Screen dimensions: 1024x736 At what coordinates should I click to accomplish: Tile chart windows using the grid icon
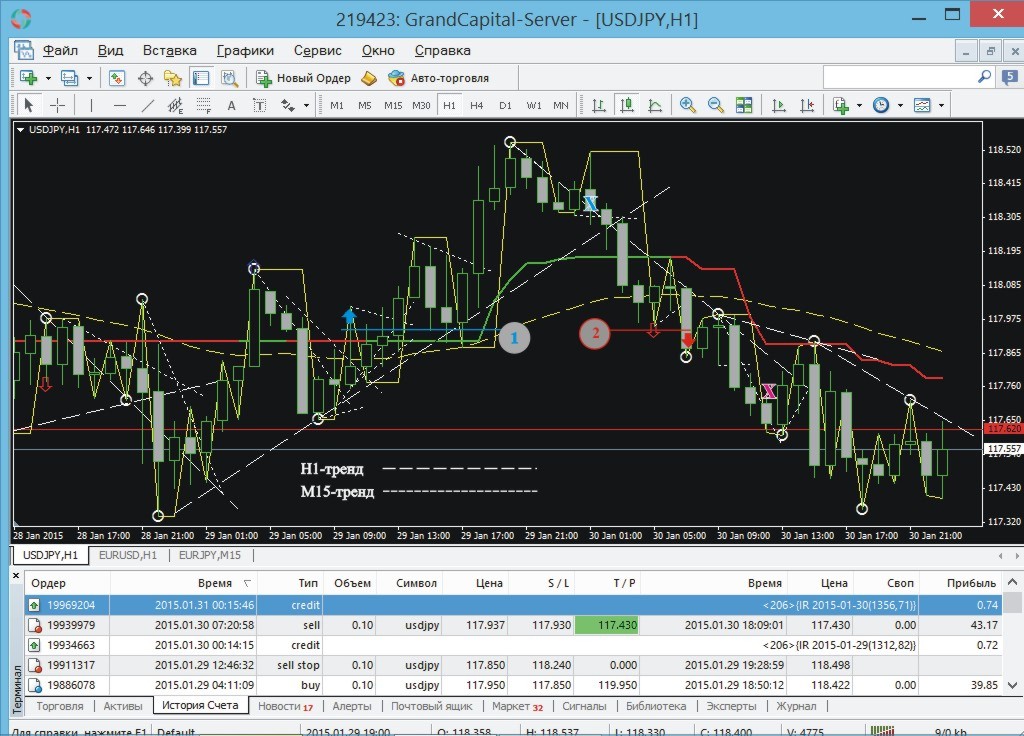pyautogui.click(x=744, y=105)
